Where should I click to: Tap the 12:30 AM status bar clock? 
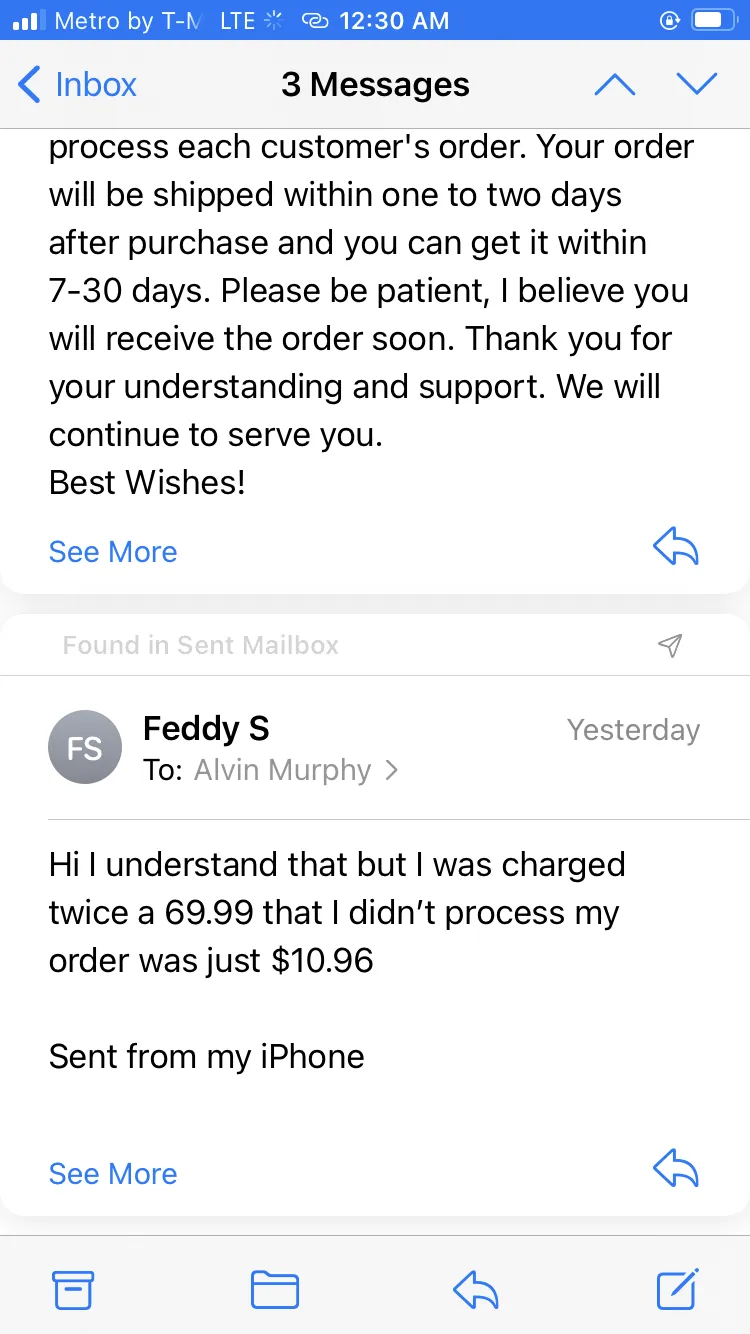click(x=394, y=20)
